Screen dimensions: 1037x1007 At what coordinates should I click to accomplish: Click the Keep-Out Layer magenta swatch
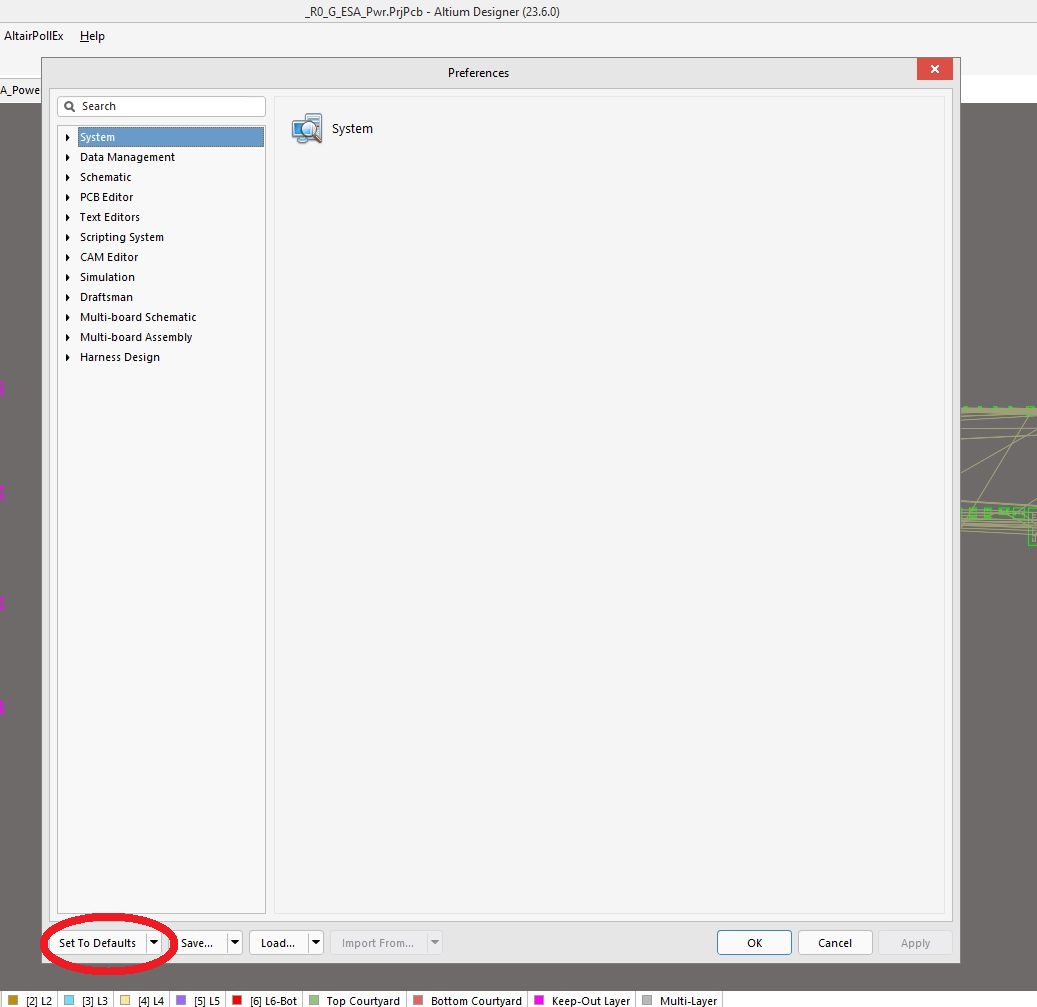tap(539, 1000)
